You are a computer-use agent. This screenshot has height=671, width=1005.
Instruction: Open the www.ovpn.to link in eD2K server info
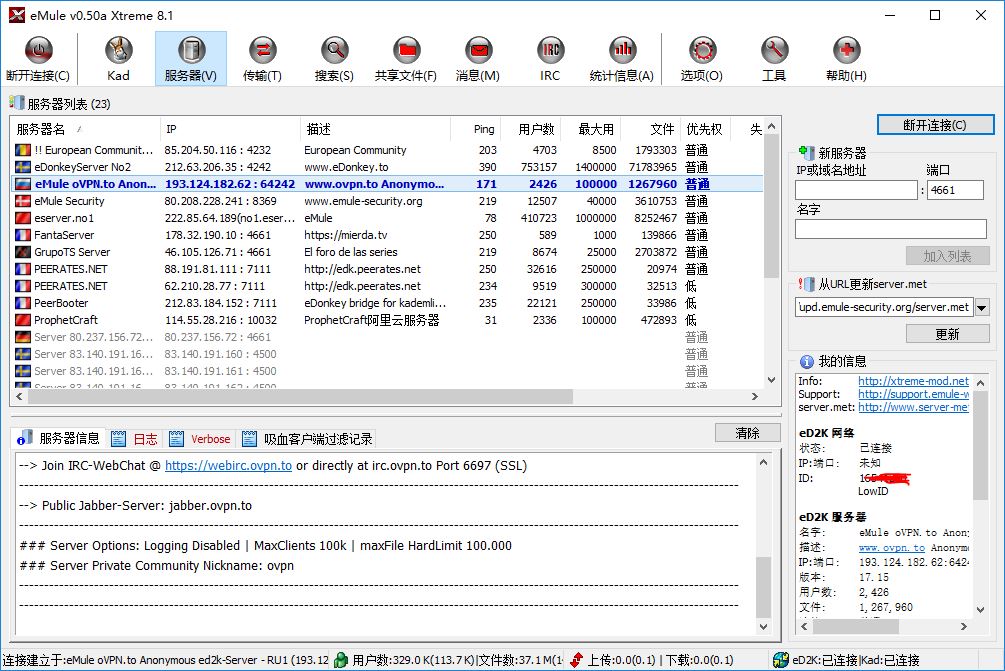pyautogui.click(x=892, y=547)
